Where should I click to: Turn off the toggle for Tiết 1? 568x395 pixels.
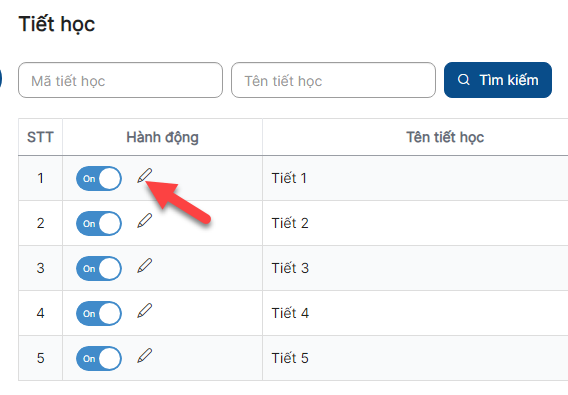99,178
